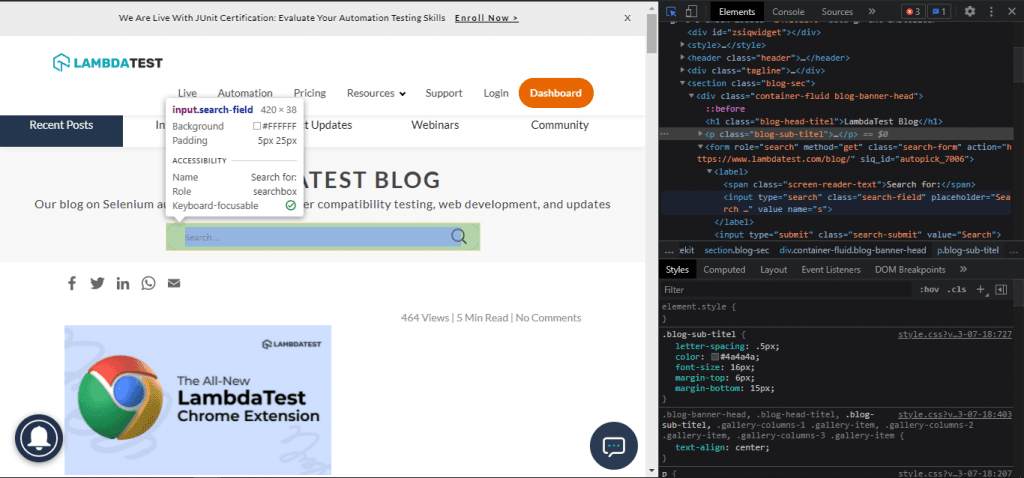Screen dimensions: 1024x478
Task: Expand the p class="blog-sub-titel" node
Action: click(701, 134)
